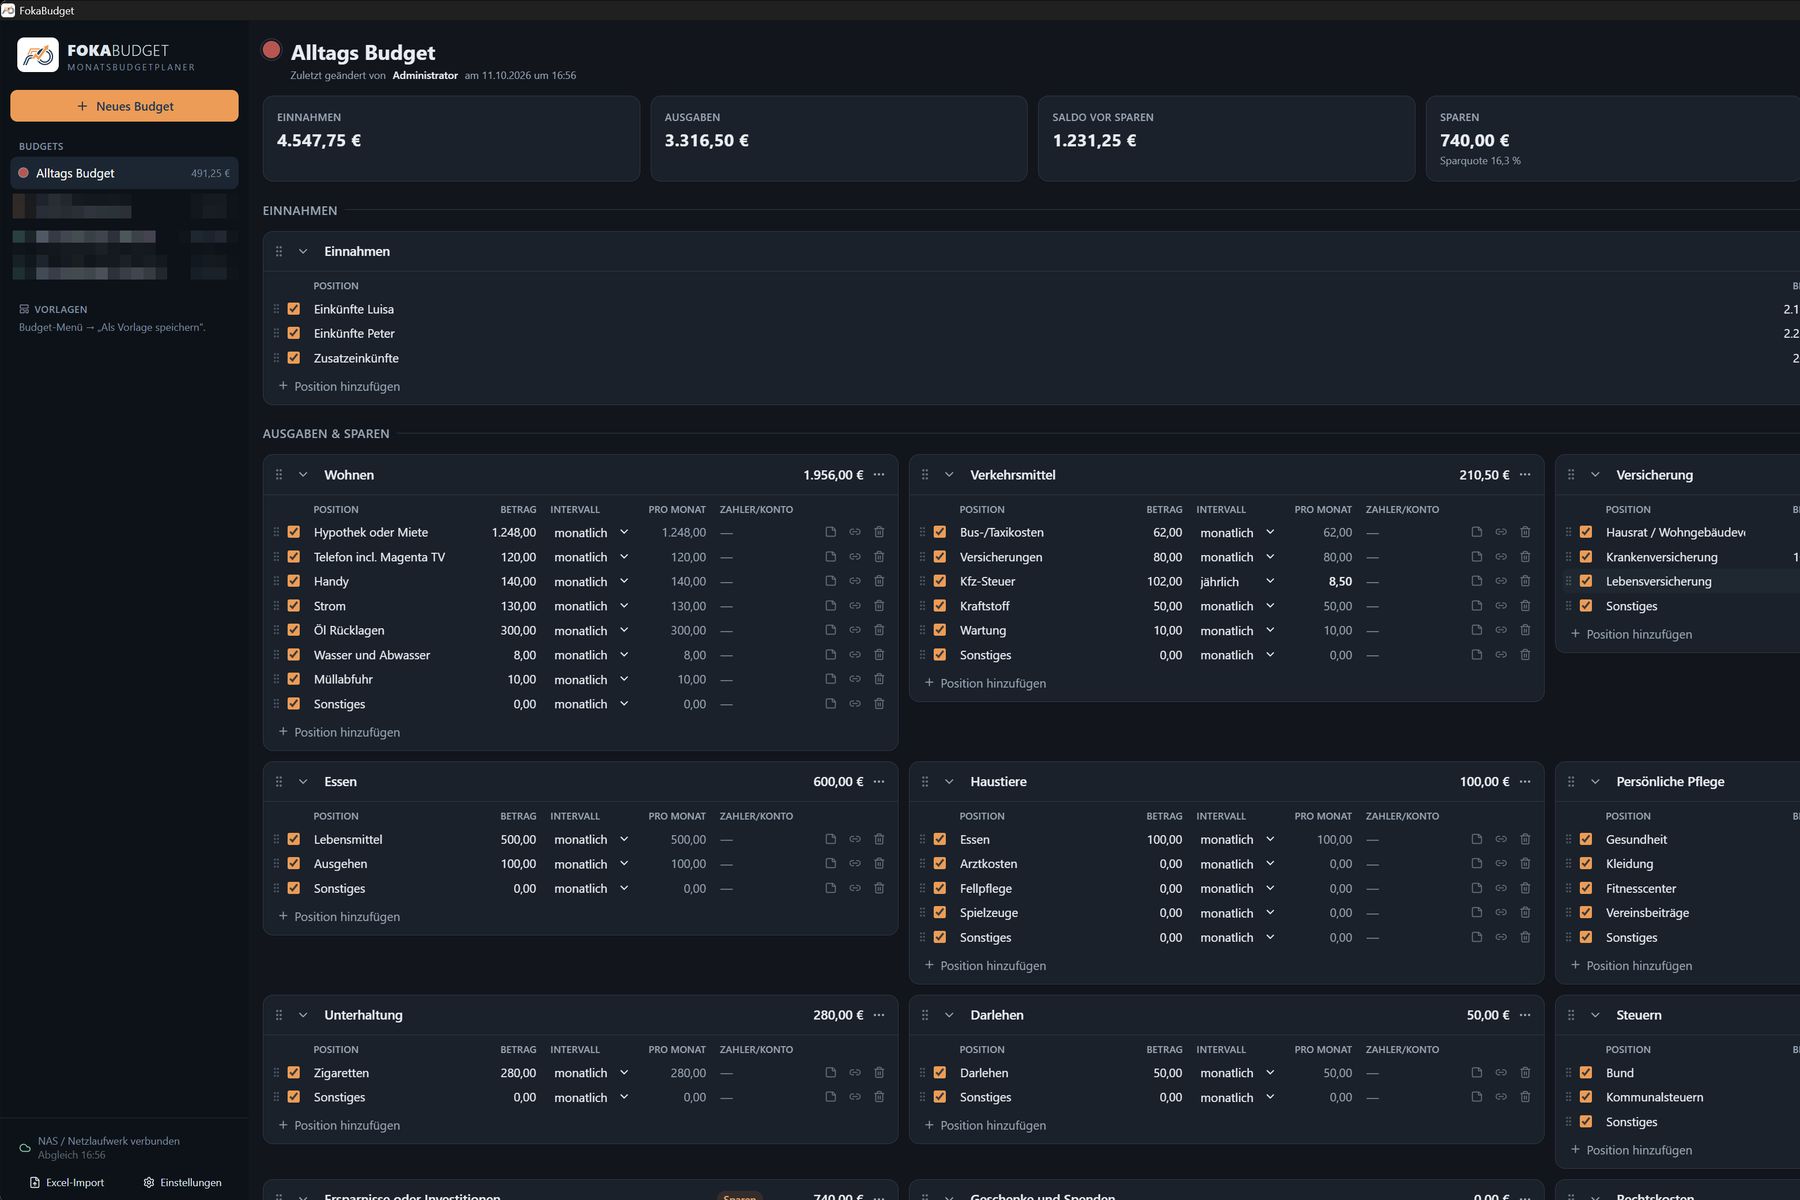Uncheck Fitnesscenter in Persönliche Pflege
The image size is (1800, 1200).
(x=1586, y=888)
